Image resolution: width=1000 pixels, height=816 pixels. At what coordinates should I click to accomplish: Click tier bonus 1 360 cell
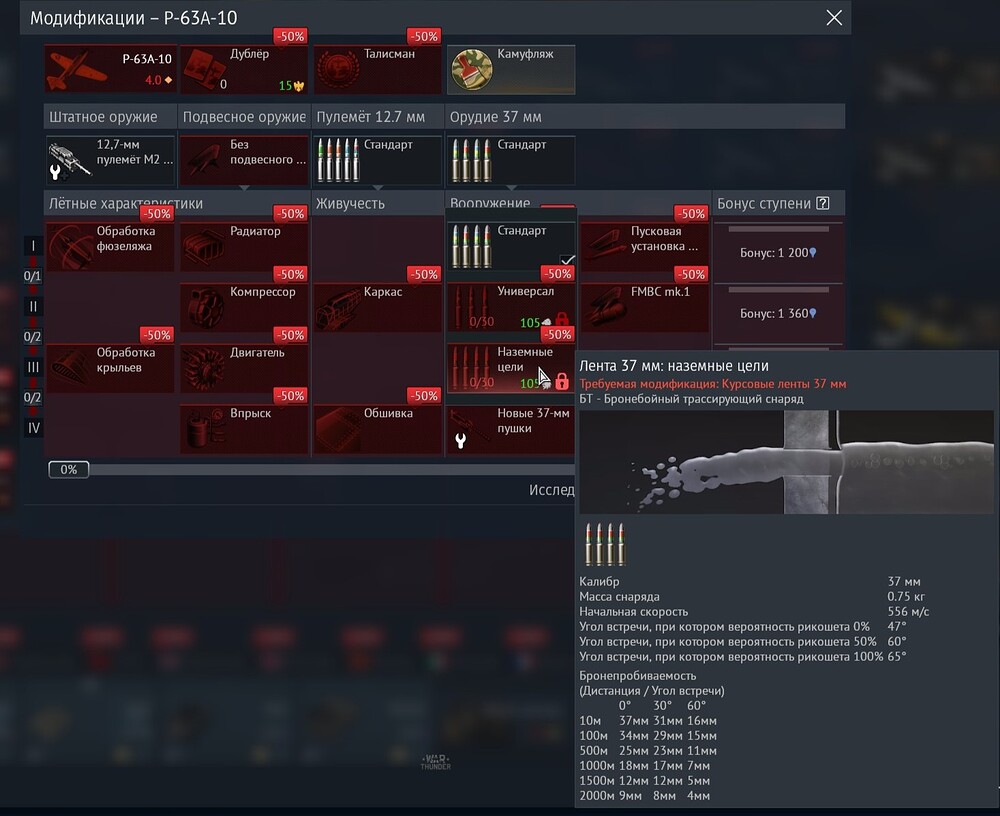point(778,313)
